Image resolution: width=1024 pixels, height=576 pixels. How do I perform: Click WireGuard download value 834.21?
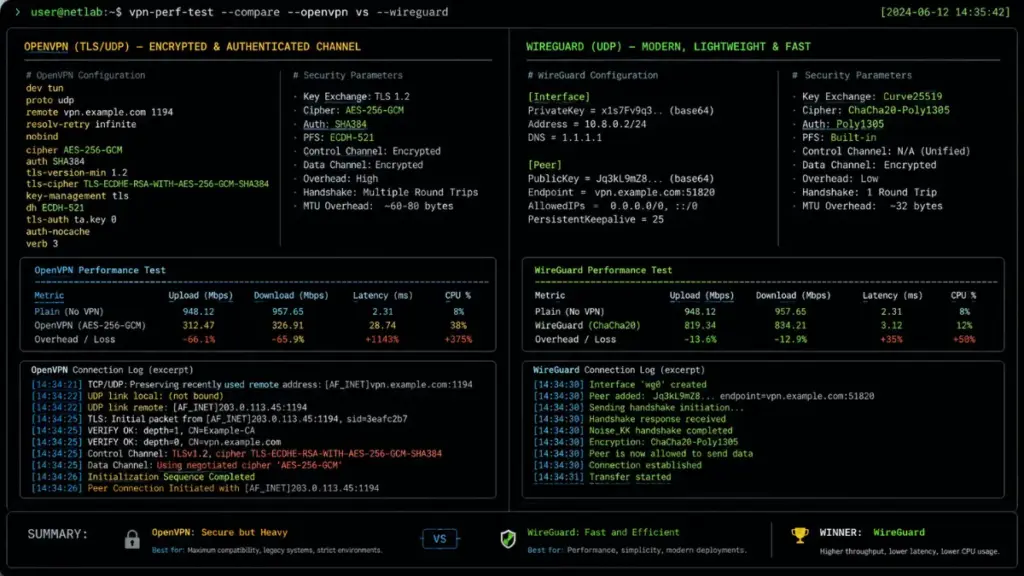(x=790, y=325)
